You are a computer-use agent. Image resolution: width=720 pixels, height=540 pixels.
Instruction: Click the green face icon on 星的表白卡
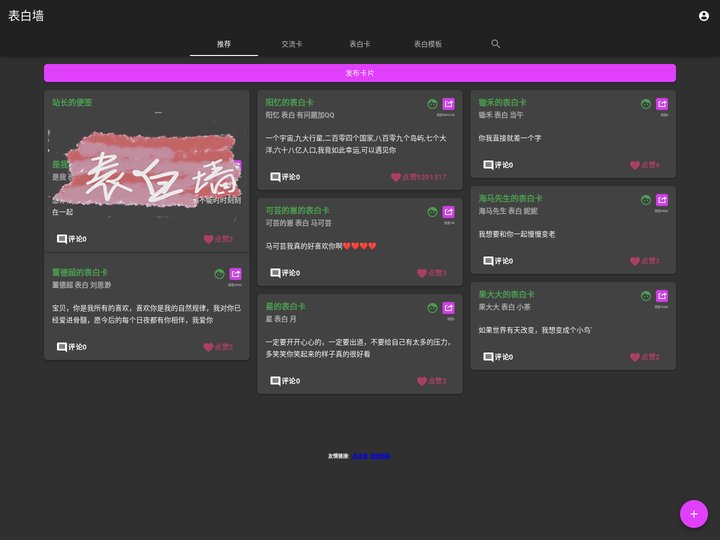(432, 308)
